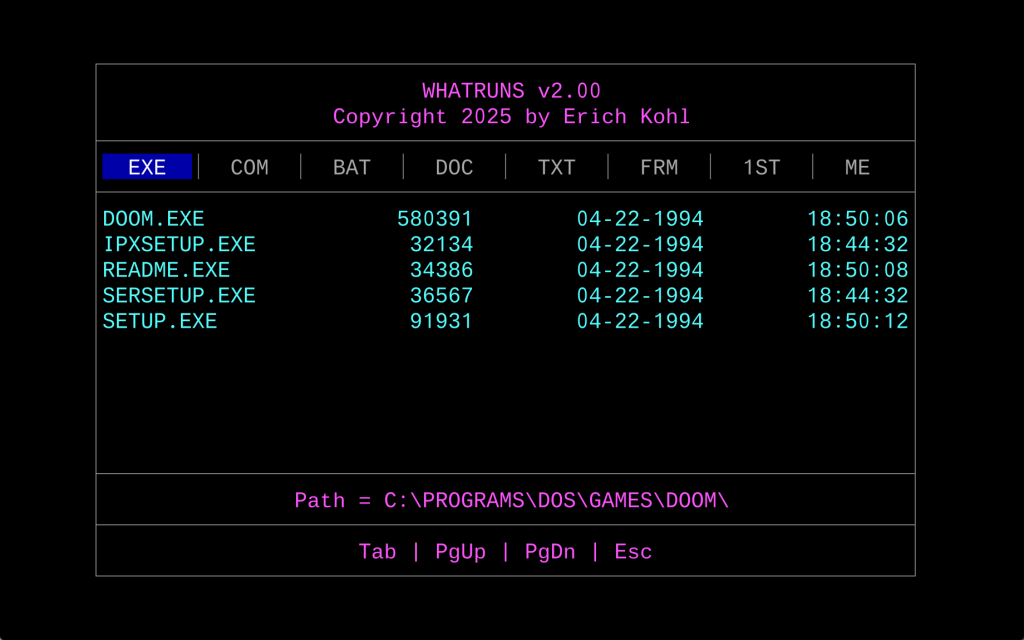The image size is (1024, 640).
Task: Switch to the ME tab
Action: [857, 167]
